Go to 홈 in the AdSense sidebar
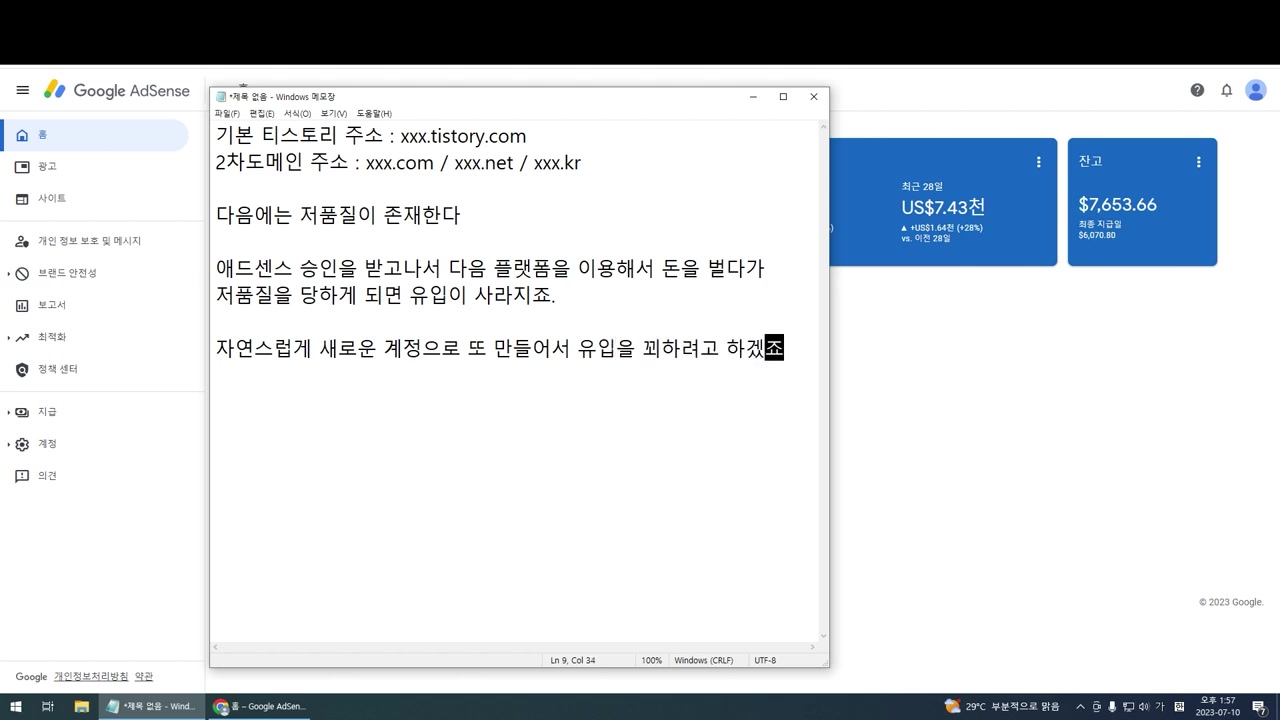The height and width of the screenshot is (720, 1280). [94, 135]
